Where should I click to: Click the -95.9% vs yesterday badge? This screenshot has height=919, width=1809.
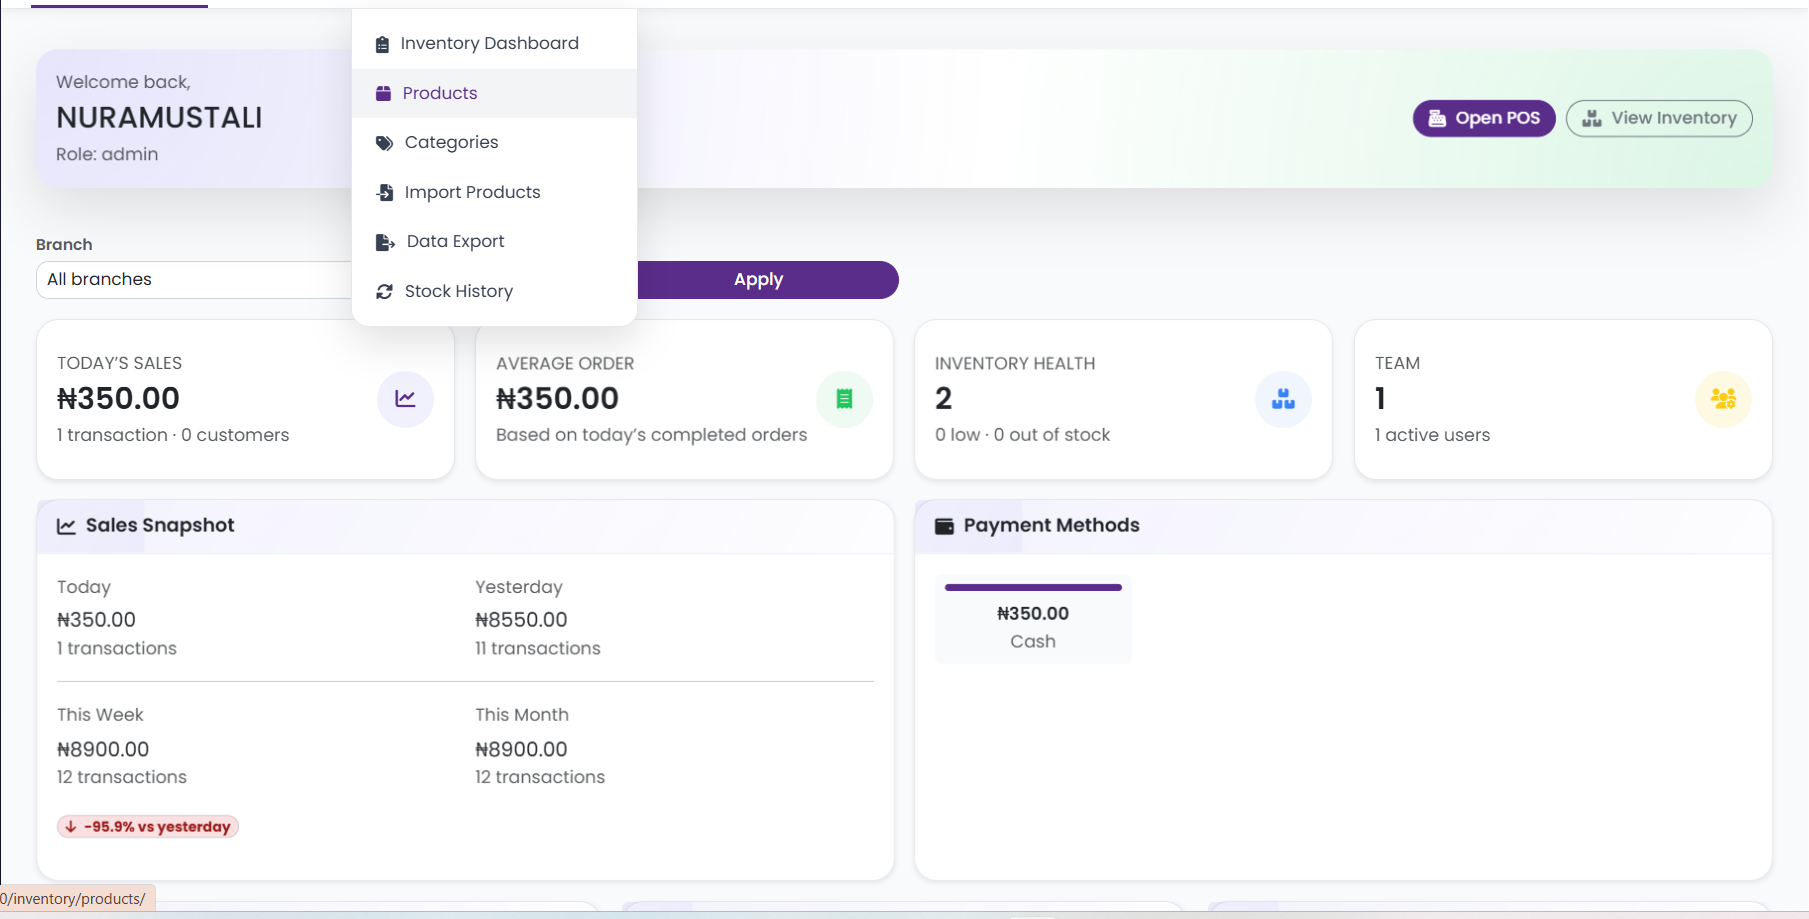(x=148, y=827)
